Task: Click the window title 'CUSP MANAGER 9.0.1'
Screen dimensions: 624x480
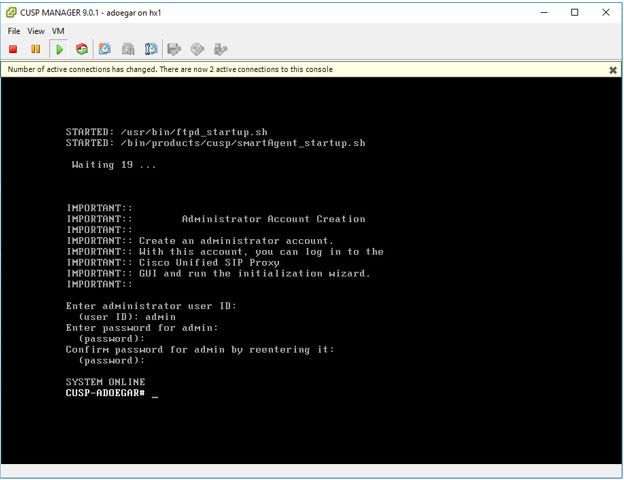Action: pyautogui.click(x=59, y=13)
